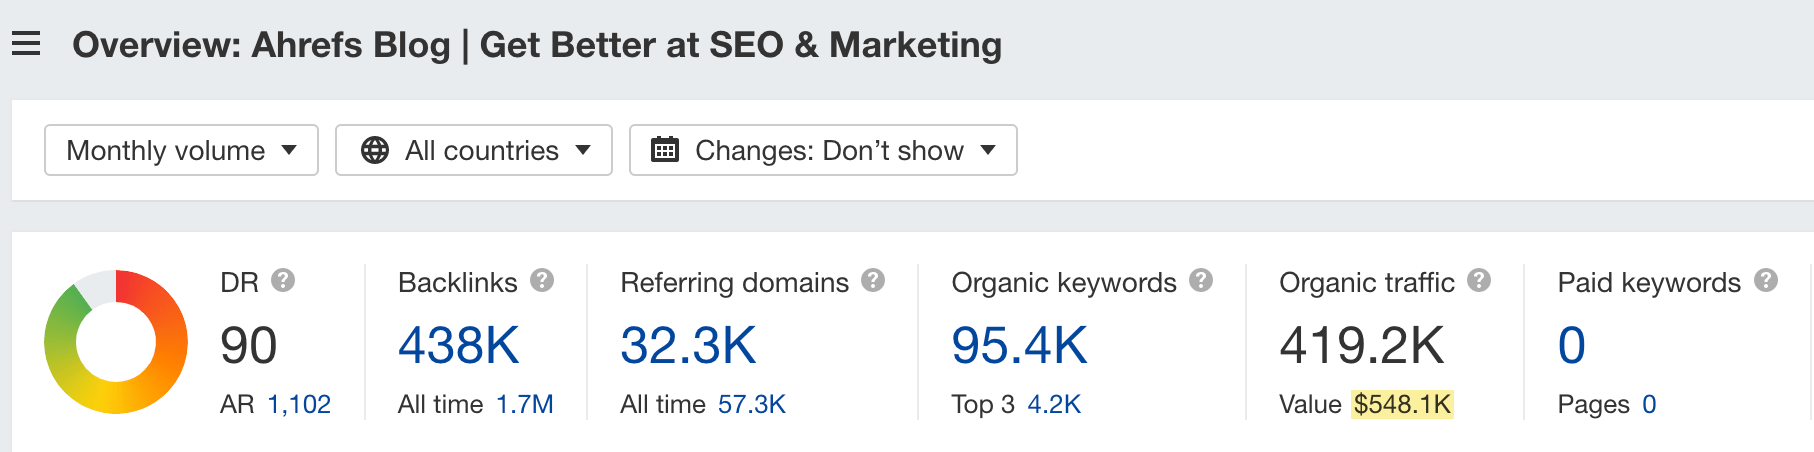
Task: Open the 95.4K organic keywords link
Action: tap(1019, 346)
